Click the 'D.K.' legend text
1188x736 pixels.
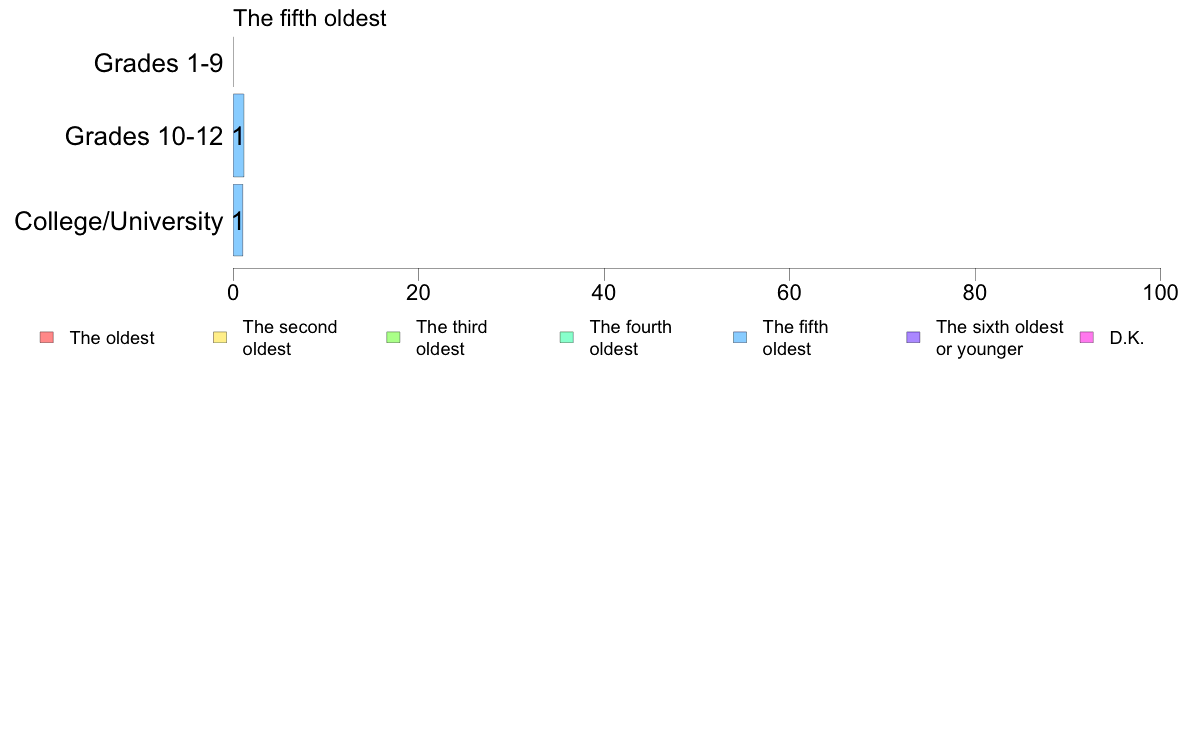pyautogui.click(x=1127, y=338)
